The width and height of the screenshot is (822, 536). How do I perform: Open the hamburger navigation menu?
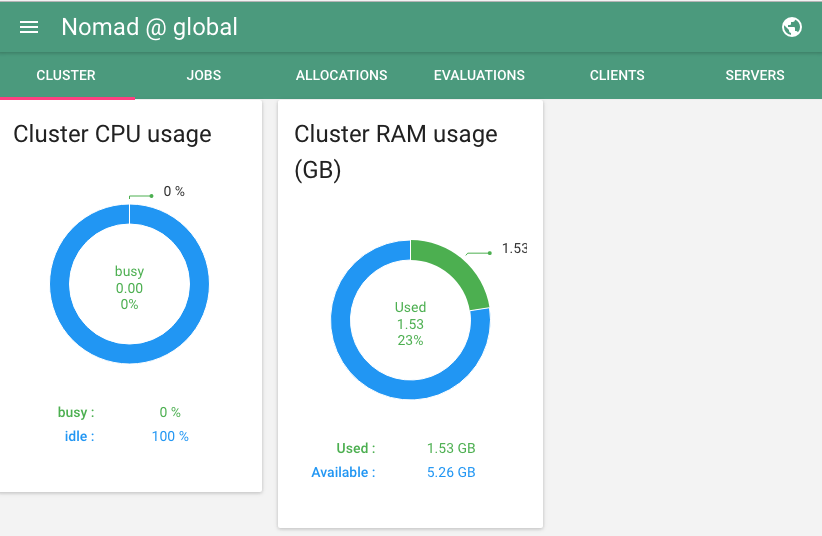(x=29, y=27)
